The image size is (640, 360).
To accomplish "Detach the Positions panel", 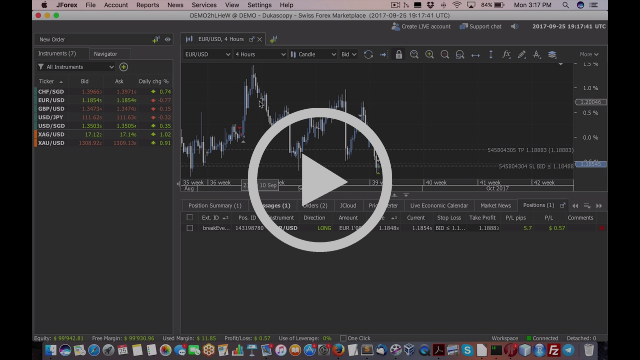I will click(x=562, y=205).
